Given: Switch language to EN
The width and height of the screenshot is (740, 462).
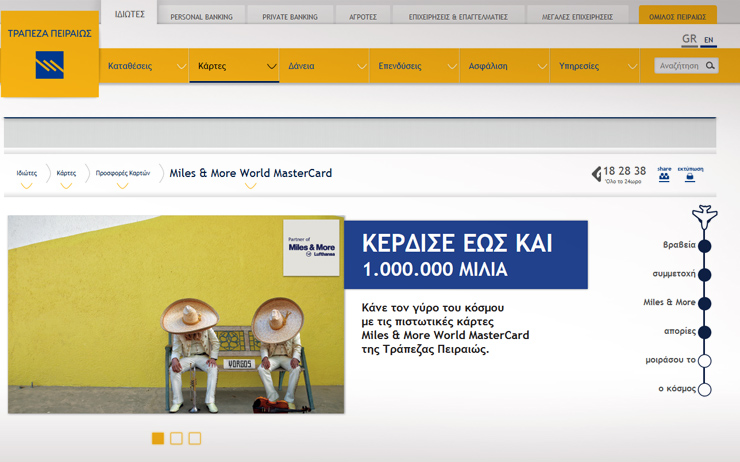Looking at the screenshot, I should click(709, 40).
